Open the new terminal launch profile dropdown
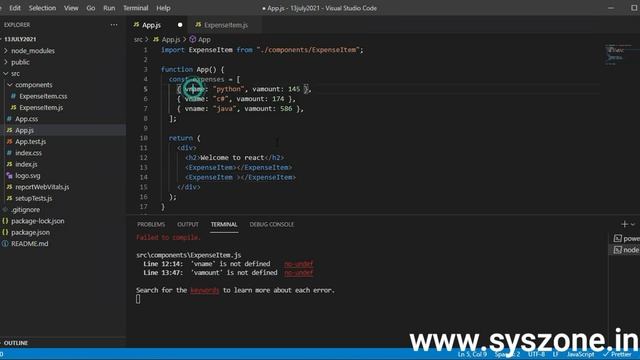Image resolution: width=640 pixels, height=360 pixels. point(633,224)
